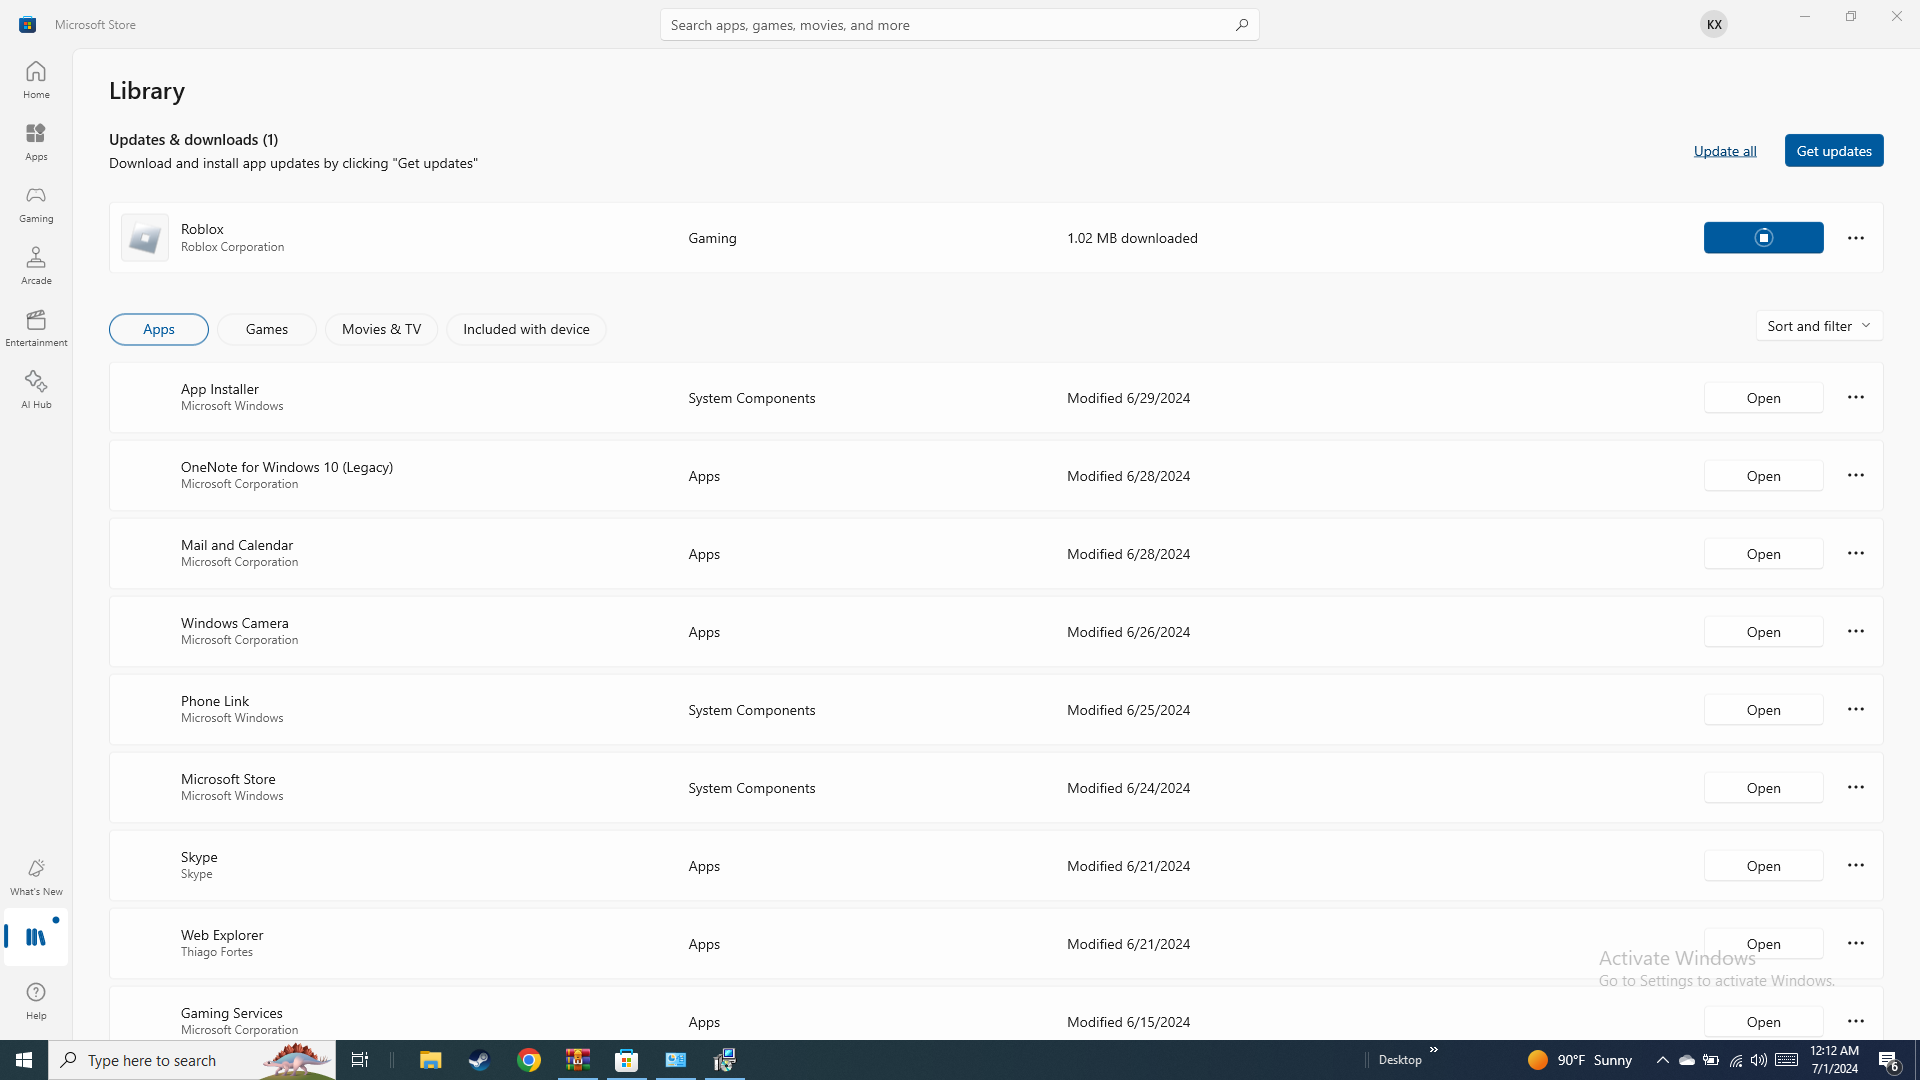
Task: Open the Apps section in sidebar
Action: click(36, 141)
